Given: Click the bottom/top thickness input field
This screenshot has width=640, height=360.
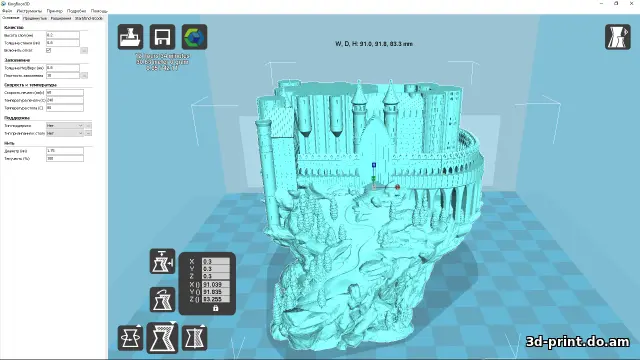Looking at the screenshot, I should click(63, 68).
